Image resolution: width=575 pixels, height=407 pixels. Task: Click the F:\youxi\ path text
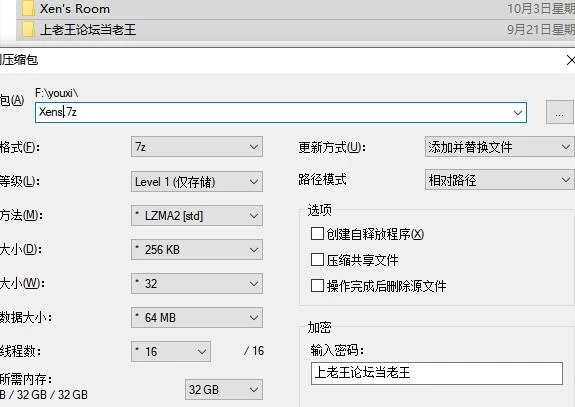coord(57,93)
